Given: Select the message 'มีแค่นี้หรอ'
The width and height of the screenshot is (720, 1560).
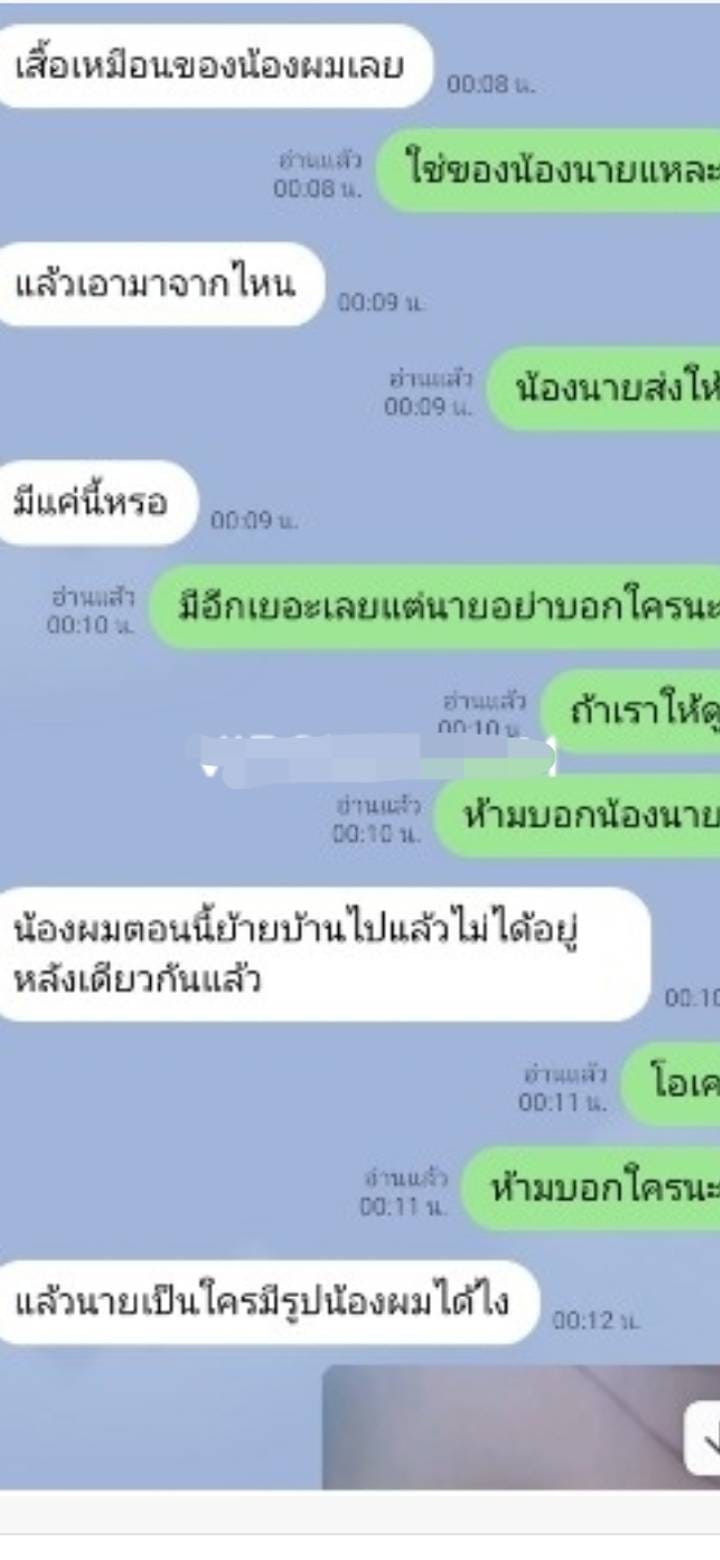Looking at the screenshot, I should pos(98,503).
